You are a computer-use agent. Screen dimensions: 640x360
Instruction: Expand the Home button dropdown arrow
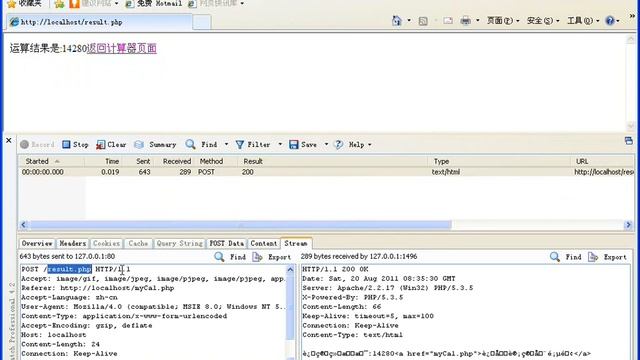(x=409, y=20)
